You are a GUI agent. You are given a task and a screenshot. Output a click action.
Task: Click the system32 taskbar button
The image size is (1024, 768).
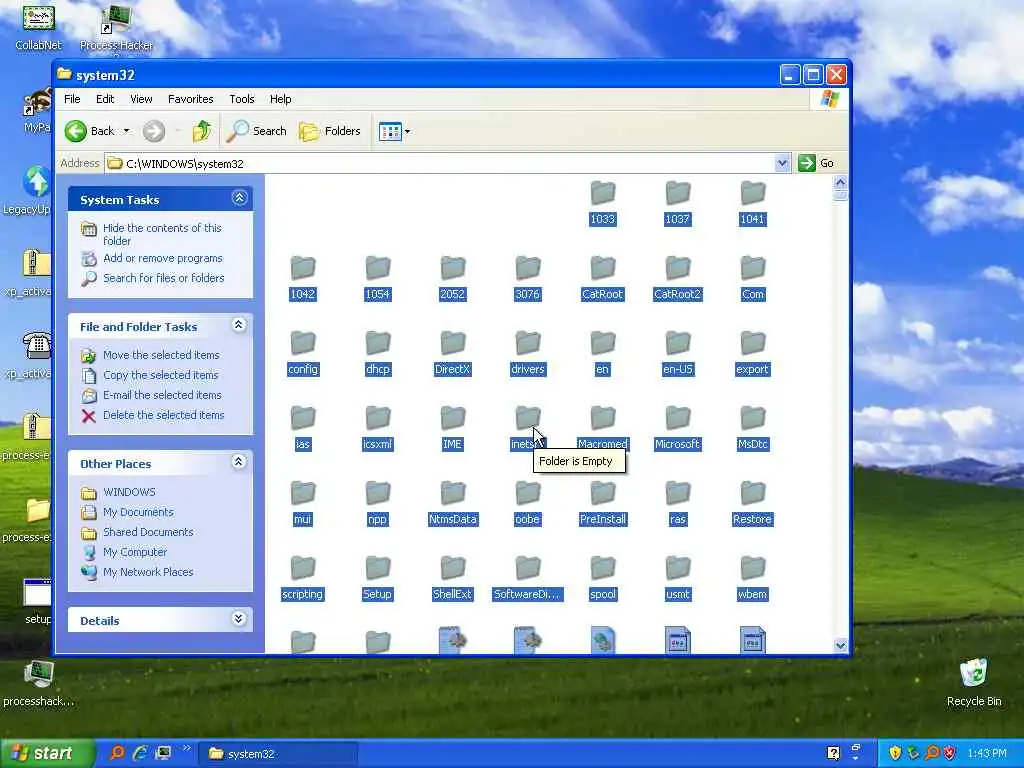point(278,754)
